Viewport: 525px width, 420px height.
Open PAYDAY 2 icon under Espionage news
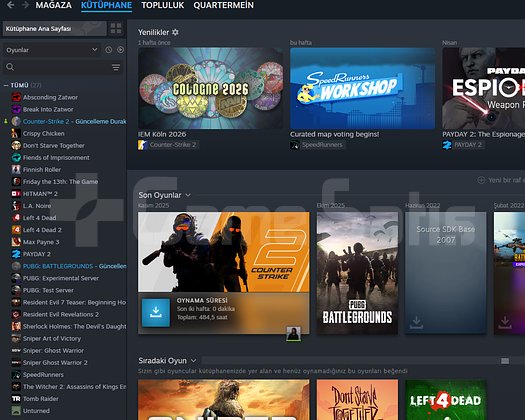click(447, 145)
